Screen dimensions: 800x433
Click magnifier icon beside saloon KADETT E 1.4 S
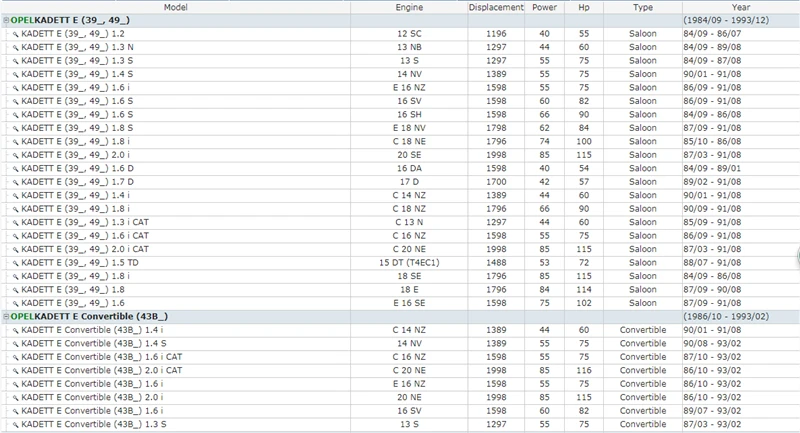coord(16,74)
